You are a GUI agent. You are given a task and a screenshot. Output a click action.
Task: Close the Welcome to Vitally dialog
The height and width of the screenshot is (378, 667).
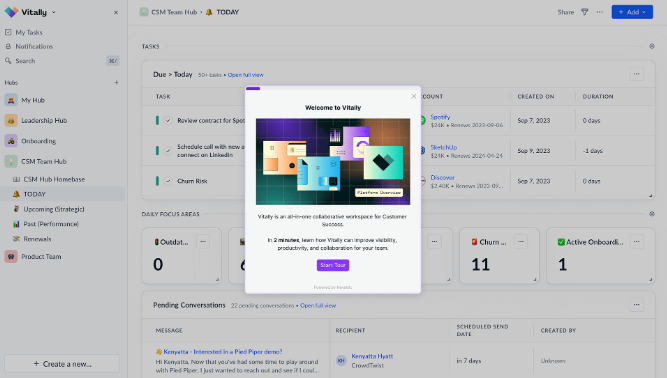point(413,97)
